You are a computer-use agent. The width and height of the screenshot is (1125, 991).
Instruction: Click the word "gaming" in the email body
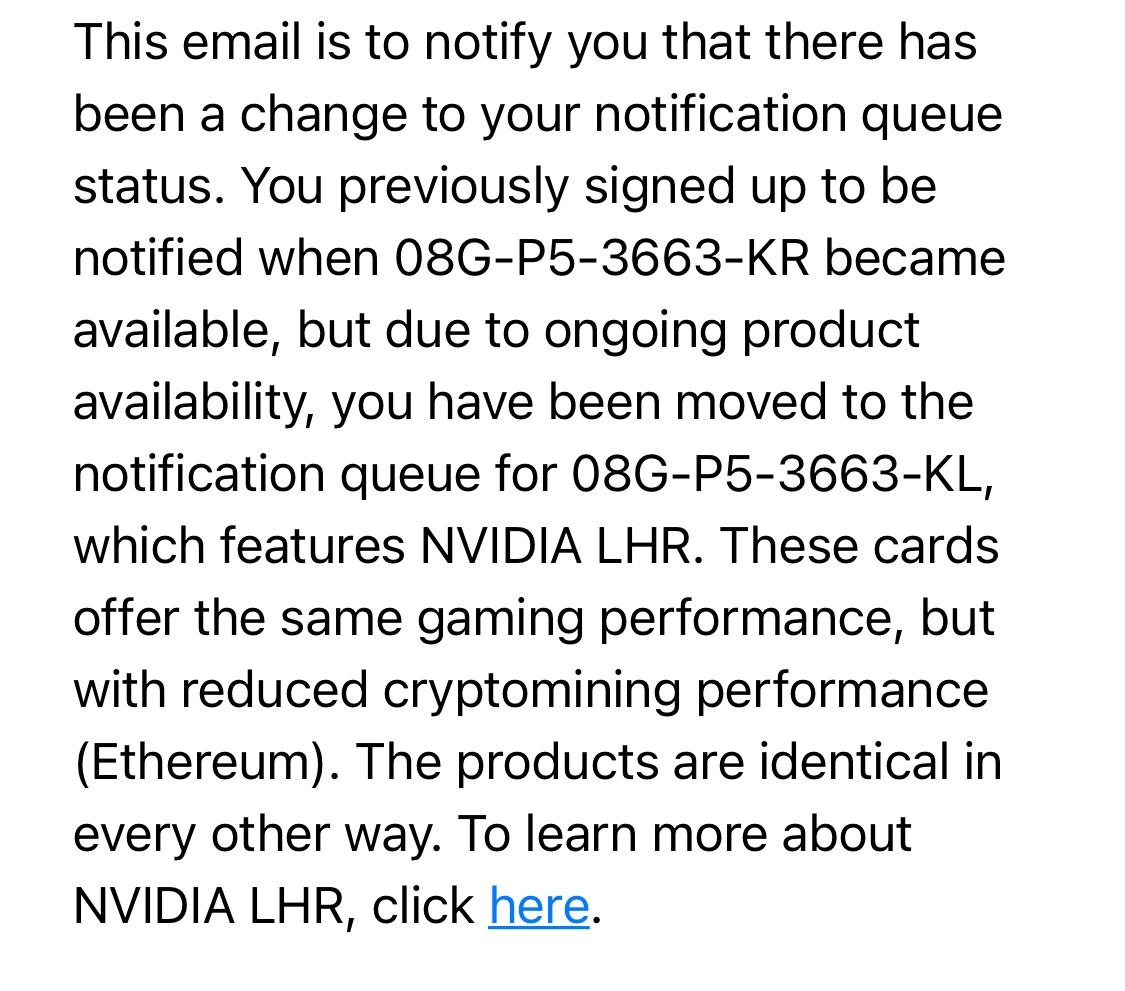pos(501,619)
